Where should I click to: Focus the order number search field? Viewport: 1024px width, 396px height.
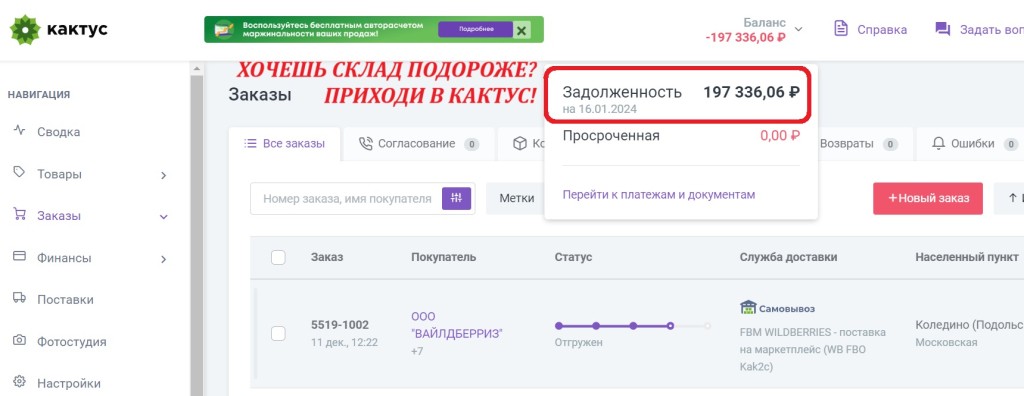347,199
